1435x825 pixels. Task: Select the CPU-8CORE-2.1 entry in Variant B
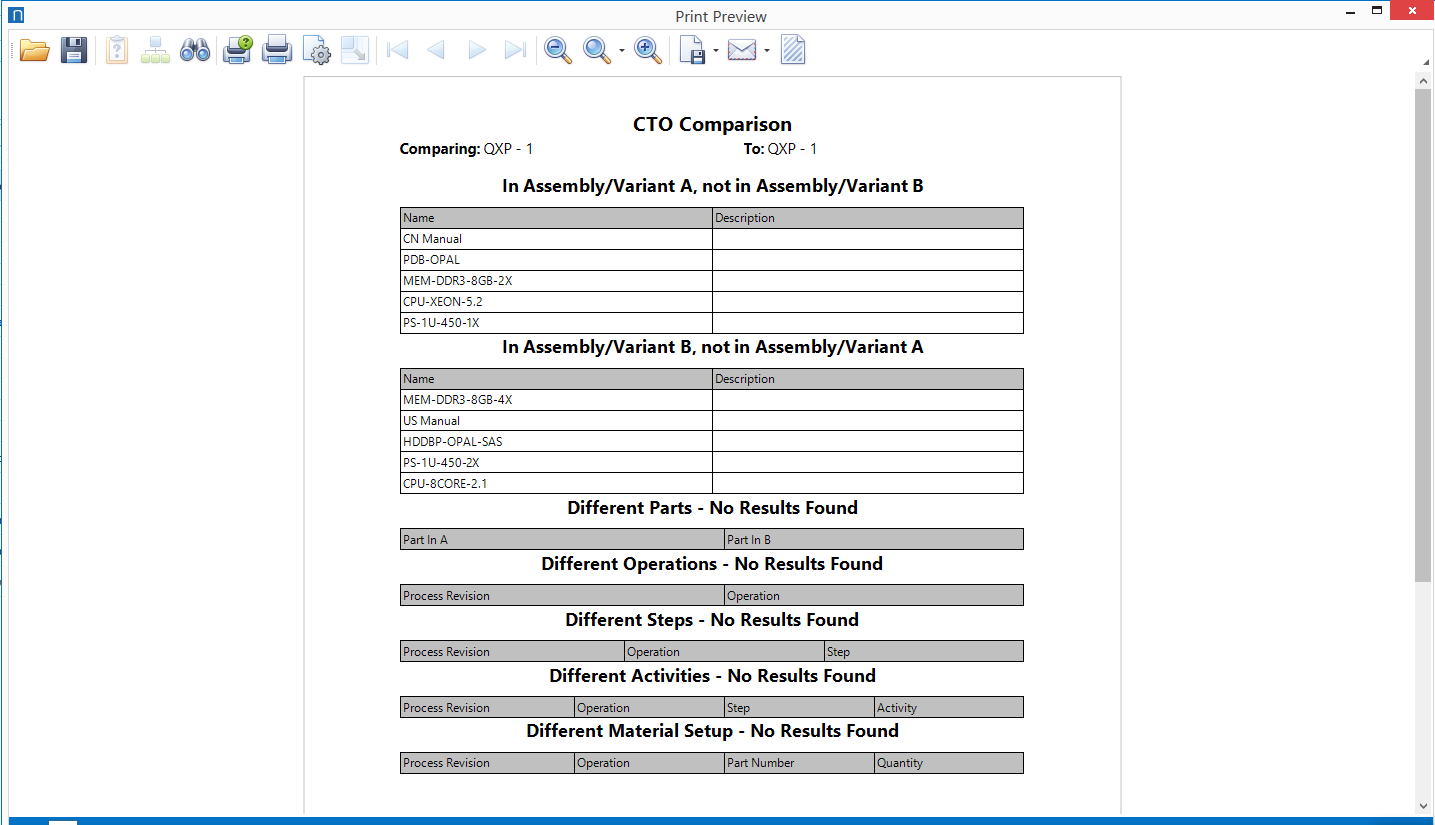point(556,483)
